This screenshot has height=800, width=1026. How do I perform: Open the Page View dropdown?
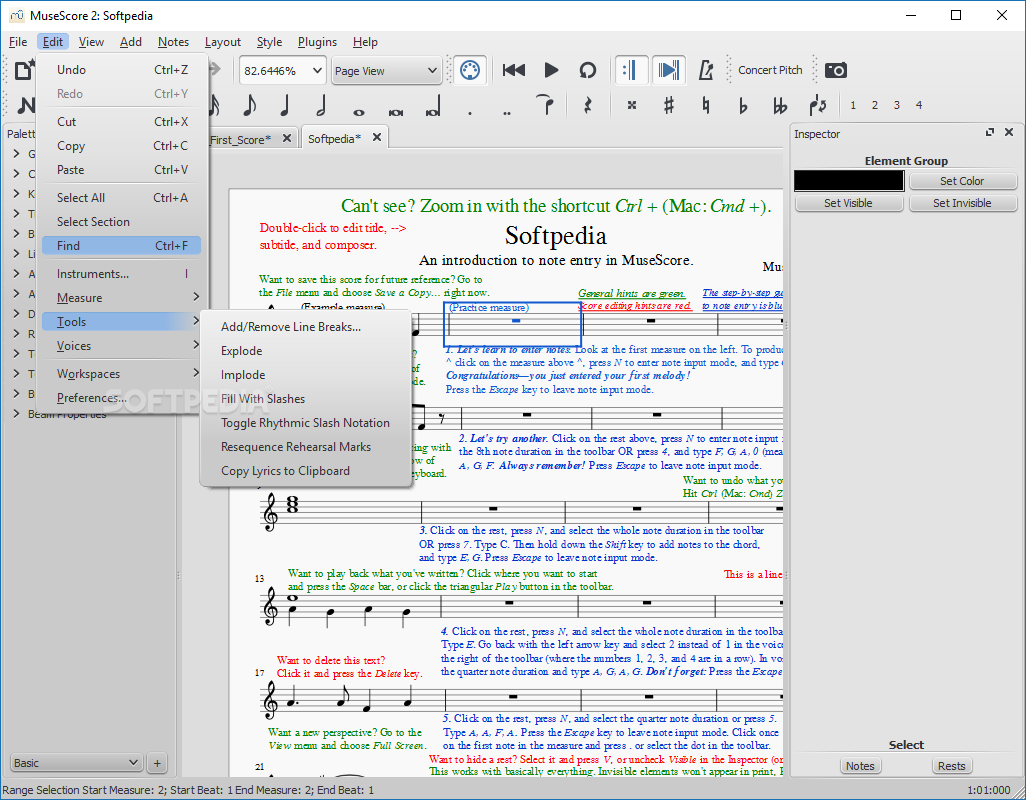coord(386,71)
